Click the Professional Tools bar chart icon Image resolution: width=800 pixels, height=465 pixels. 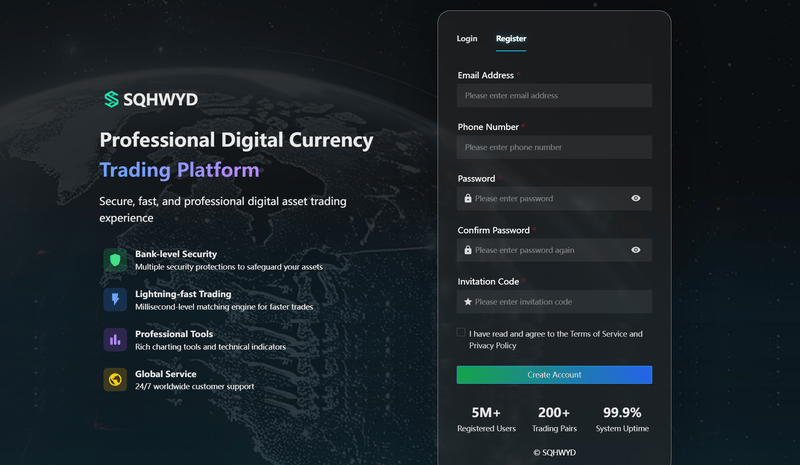115,339
